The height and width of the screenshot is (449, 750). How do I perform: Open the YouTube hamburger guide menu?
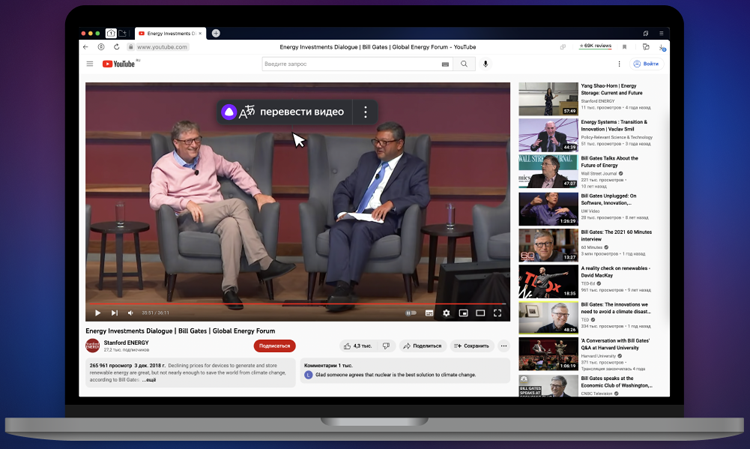click(89, 64)
